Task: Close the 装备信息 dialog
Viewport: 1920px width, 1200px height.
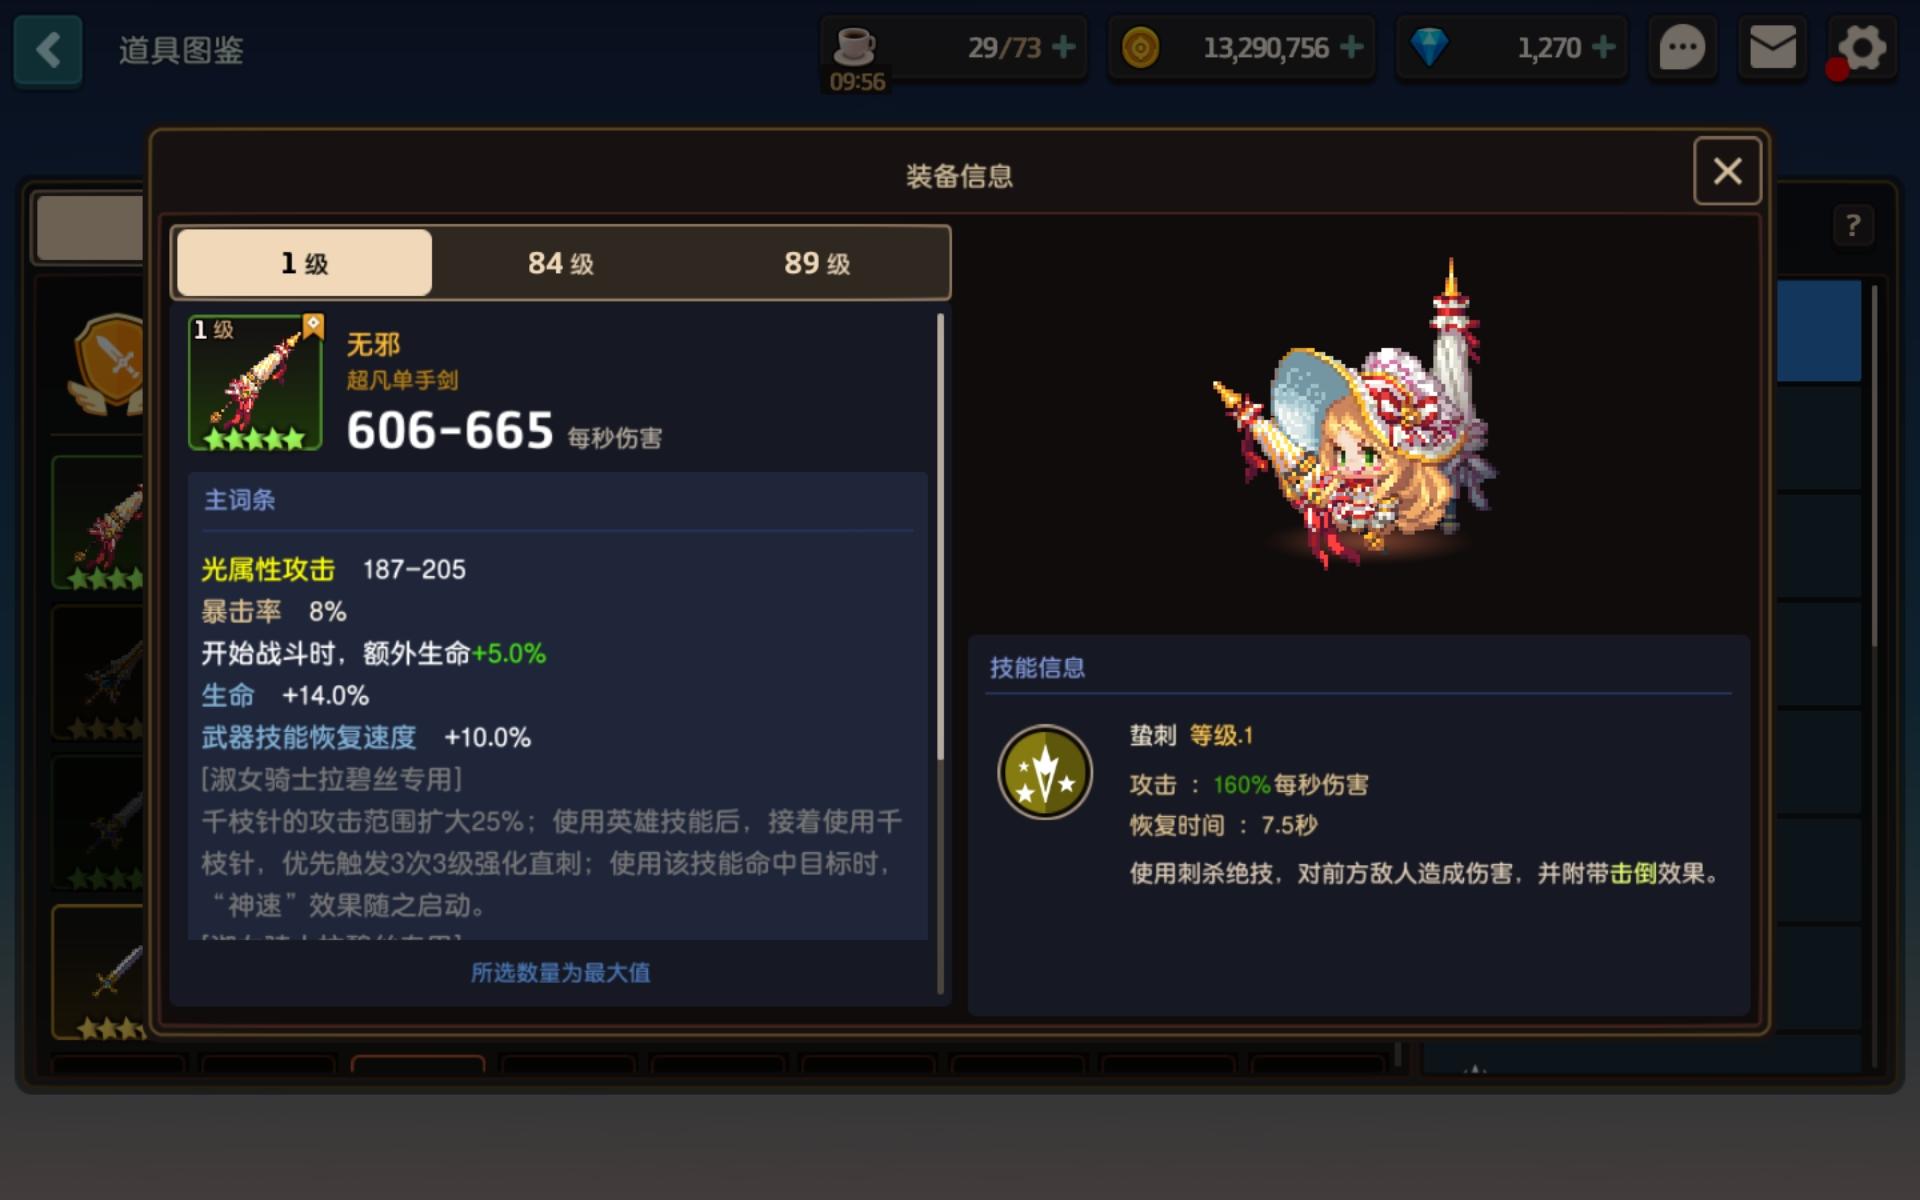Action: coord(1727,171)
